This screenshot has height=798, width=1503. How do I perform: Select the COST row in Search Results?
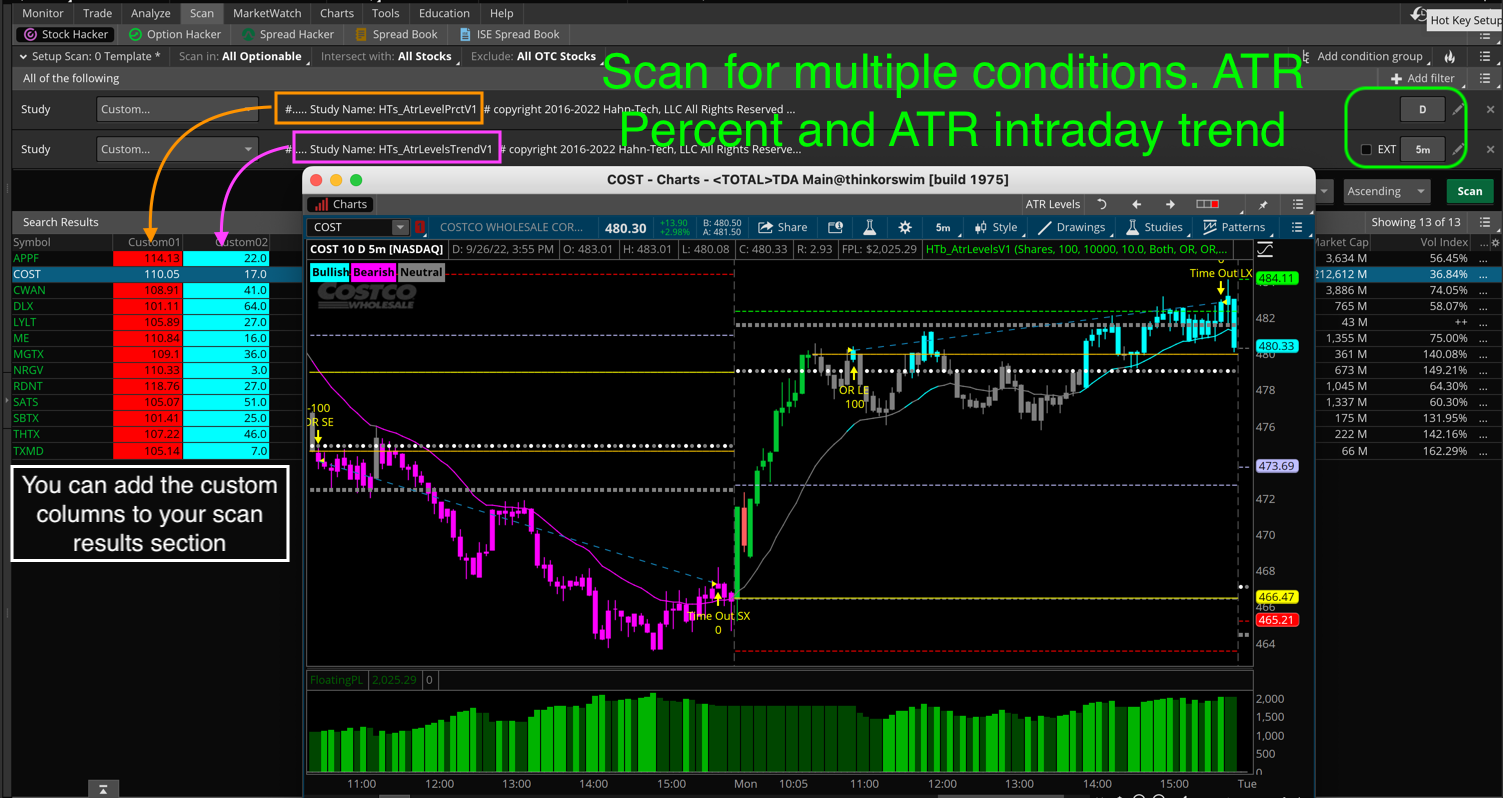156,274
